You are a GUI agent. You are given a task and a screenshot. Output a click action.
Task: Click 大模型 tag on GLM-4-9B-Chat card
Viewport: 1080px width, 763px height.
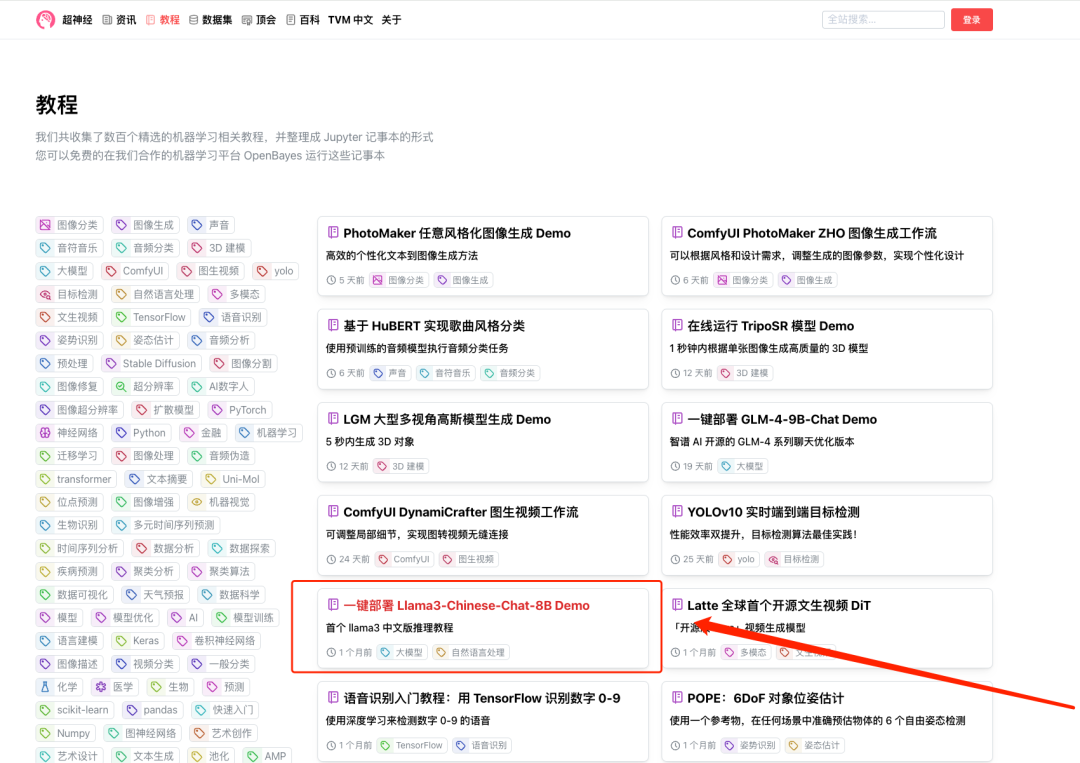(x=742, y=466)
